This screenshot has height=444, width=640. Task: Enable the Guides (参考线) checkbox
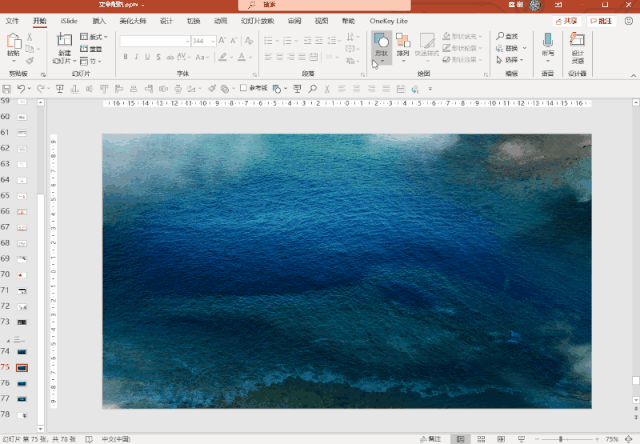(243, 88)
